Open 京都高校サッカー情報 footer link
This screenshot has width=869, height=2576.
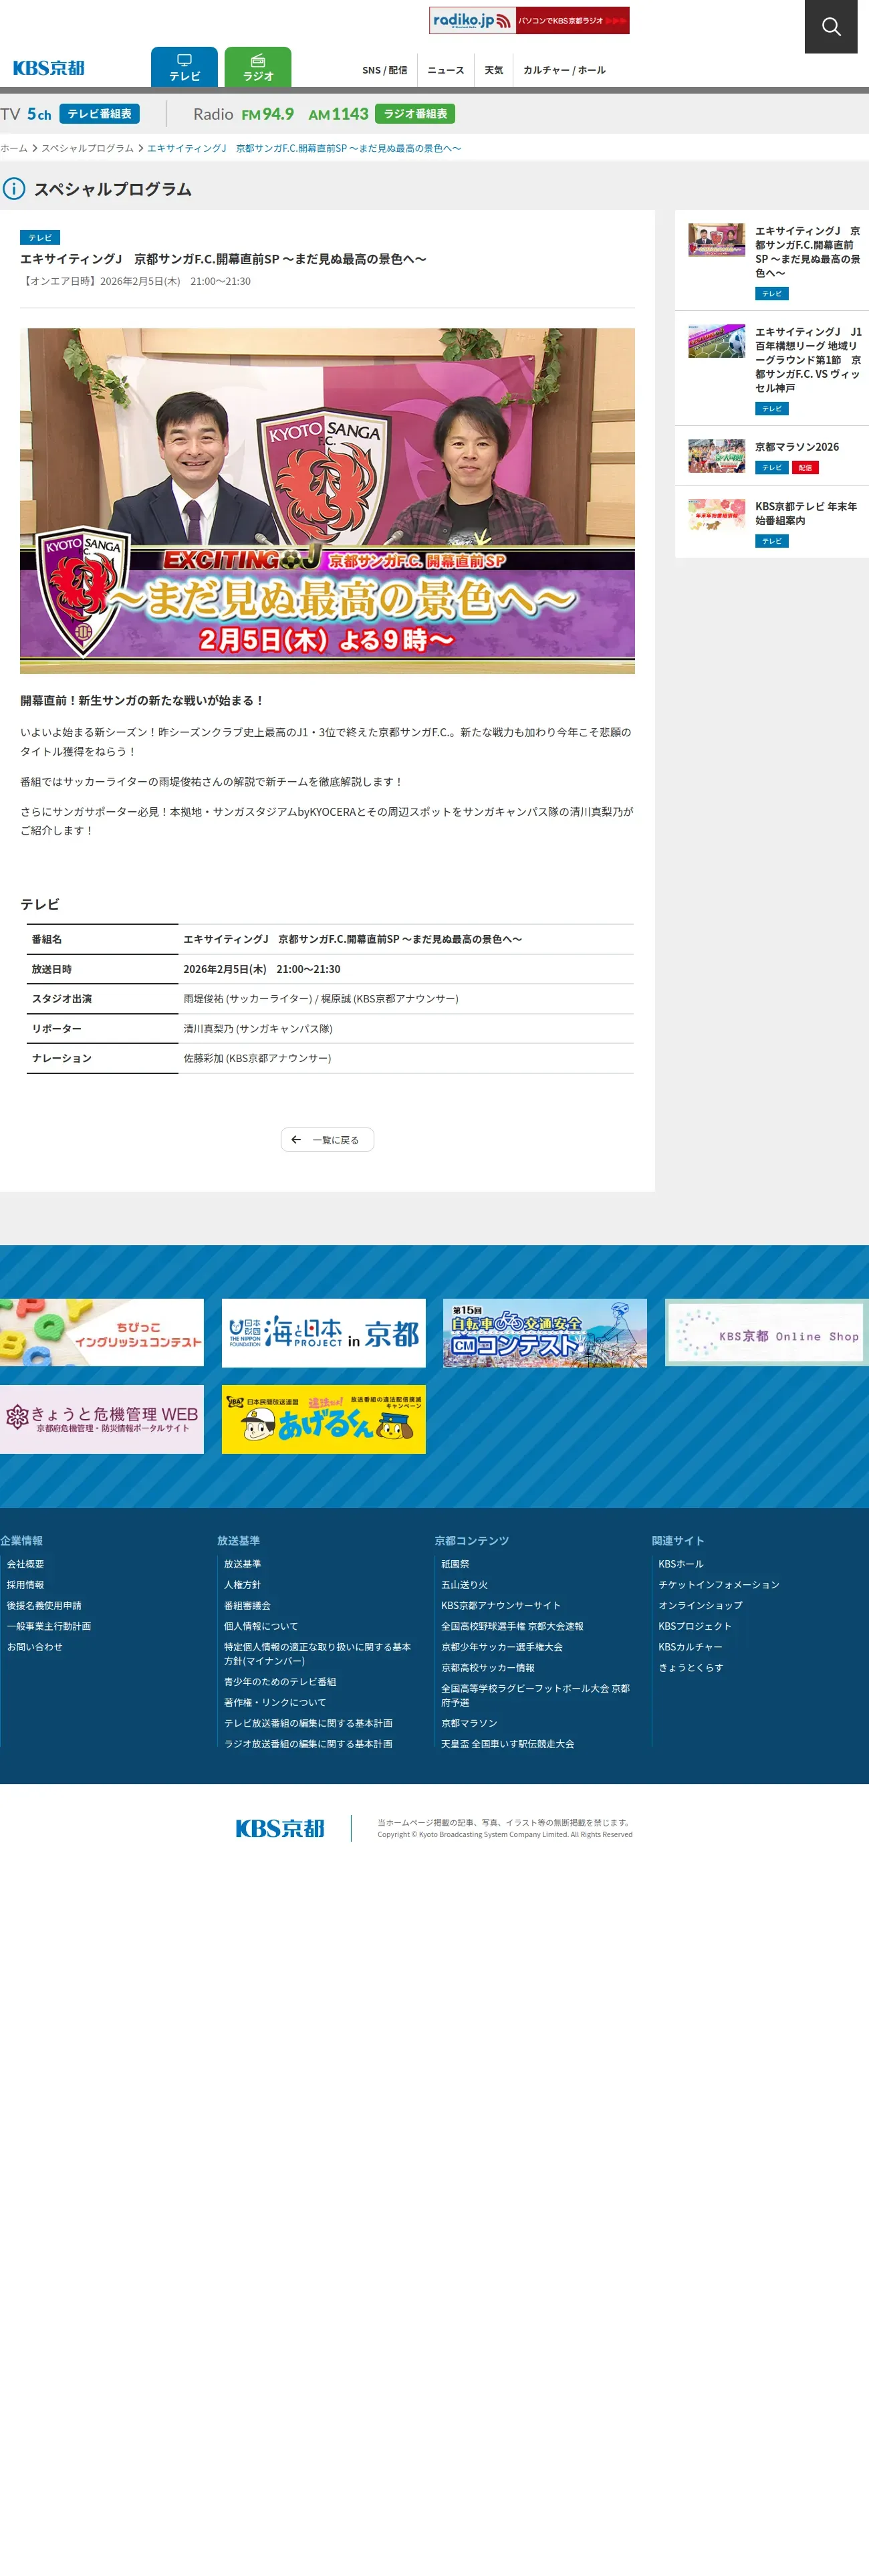(x=488, y=1668)
